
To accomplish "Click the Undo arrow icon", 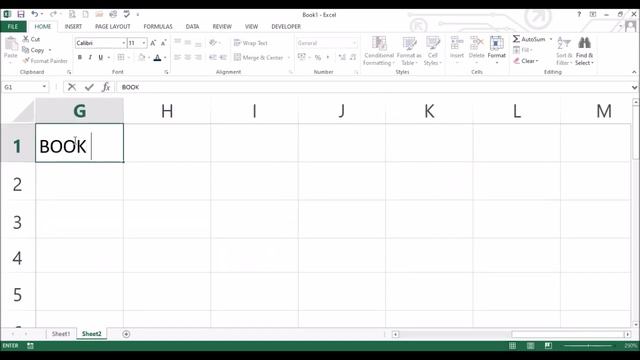I will tap(35, 14).
